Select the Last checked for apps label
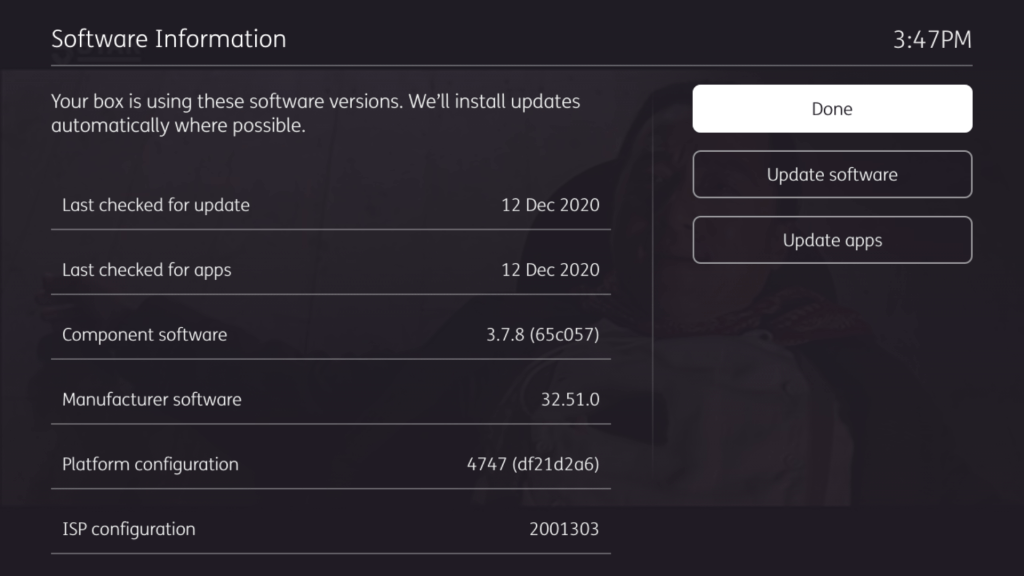Image resolution: width=1024 pixels, height=576 pixels. 146,270
